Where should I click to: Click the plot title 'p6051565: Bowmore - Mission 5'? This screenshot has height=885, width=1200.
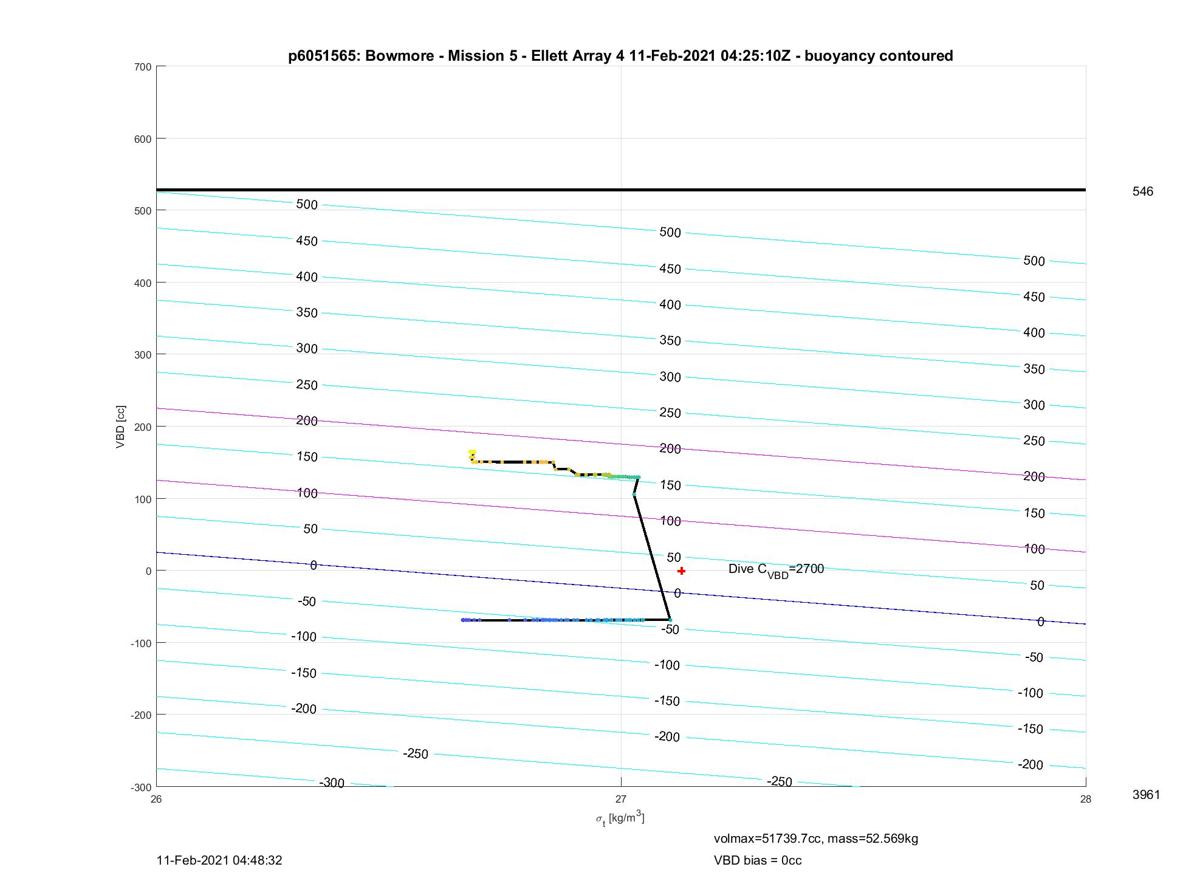pyautogui.click(x=620, y=56)
